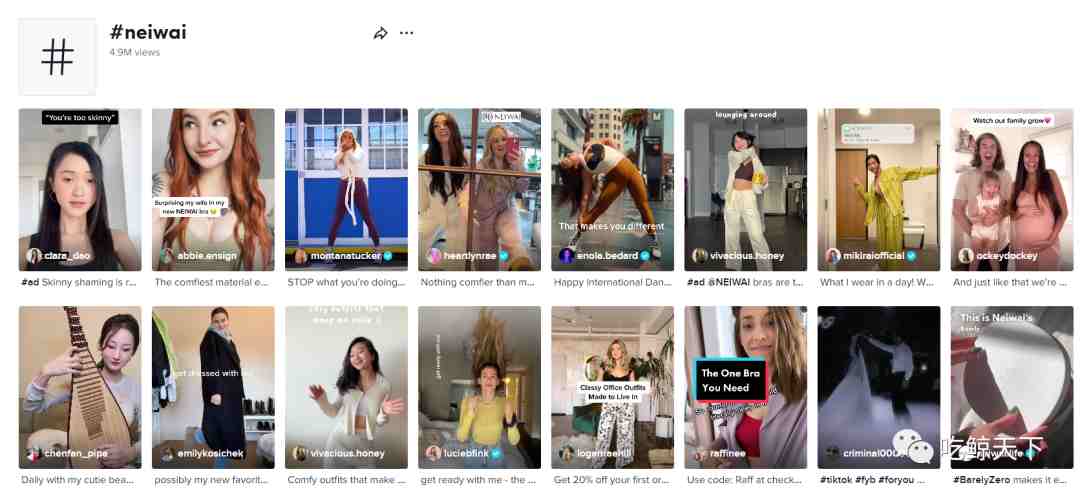Play the "You're too skinny" video
The height and width of the screenshot is (496, 1080).
point(80,189)
